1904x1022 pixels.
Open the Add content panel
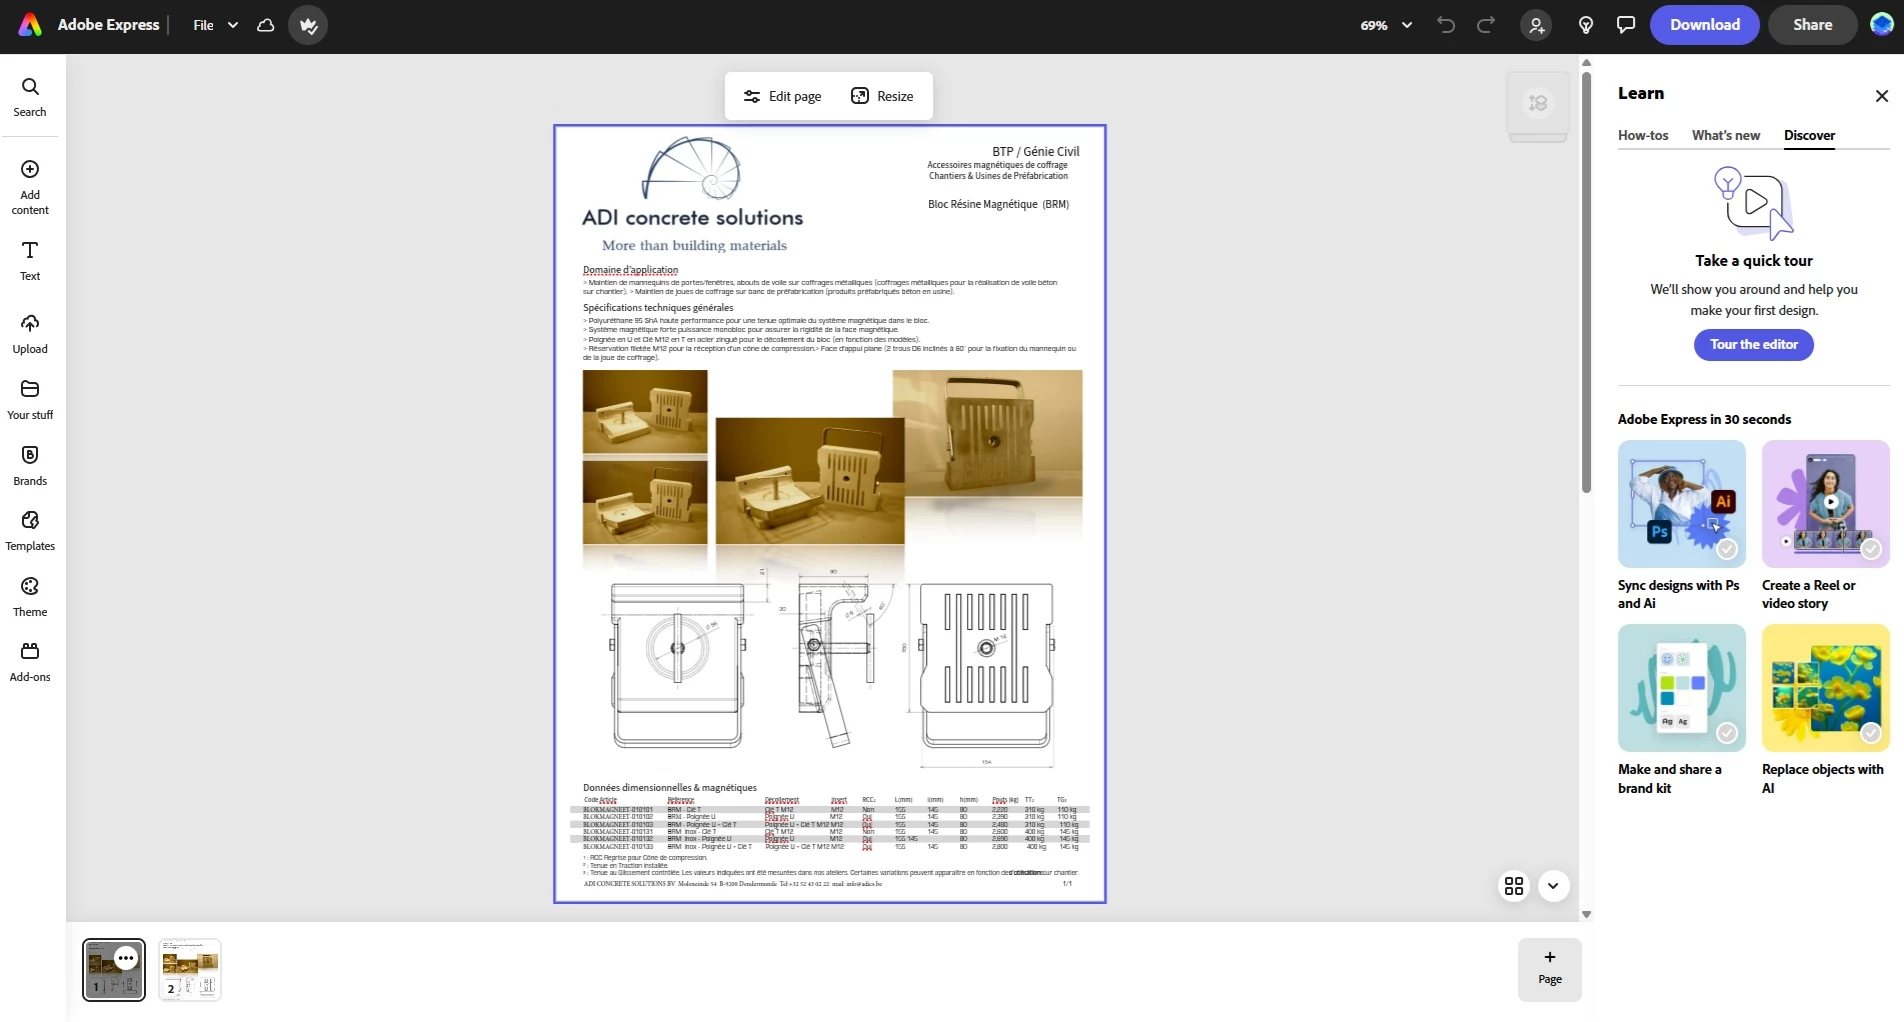click(x=30, y=188)
